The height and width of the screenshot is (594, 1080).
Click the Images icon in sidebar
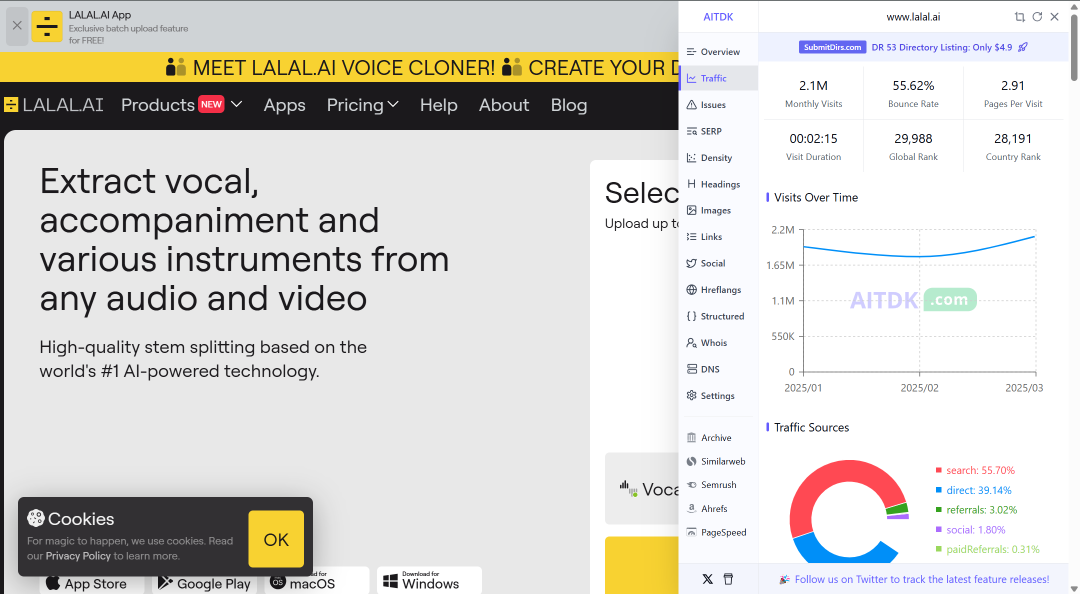(x=692, y=210)
